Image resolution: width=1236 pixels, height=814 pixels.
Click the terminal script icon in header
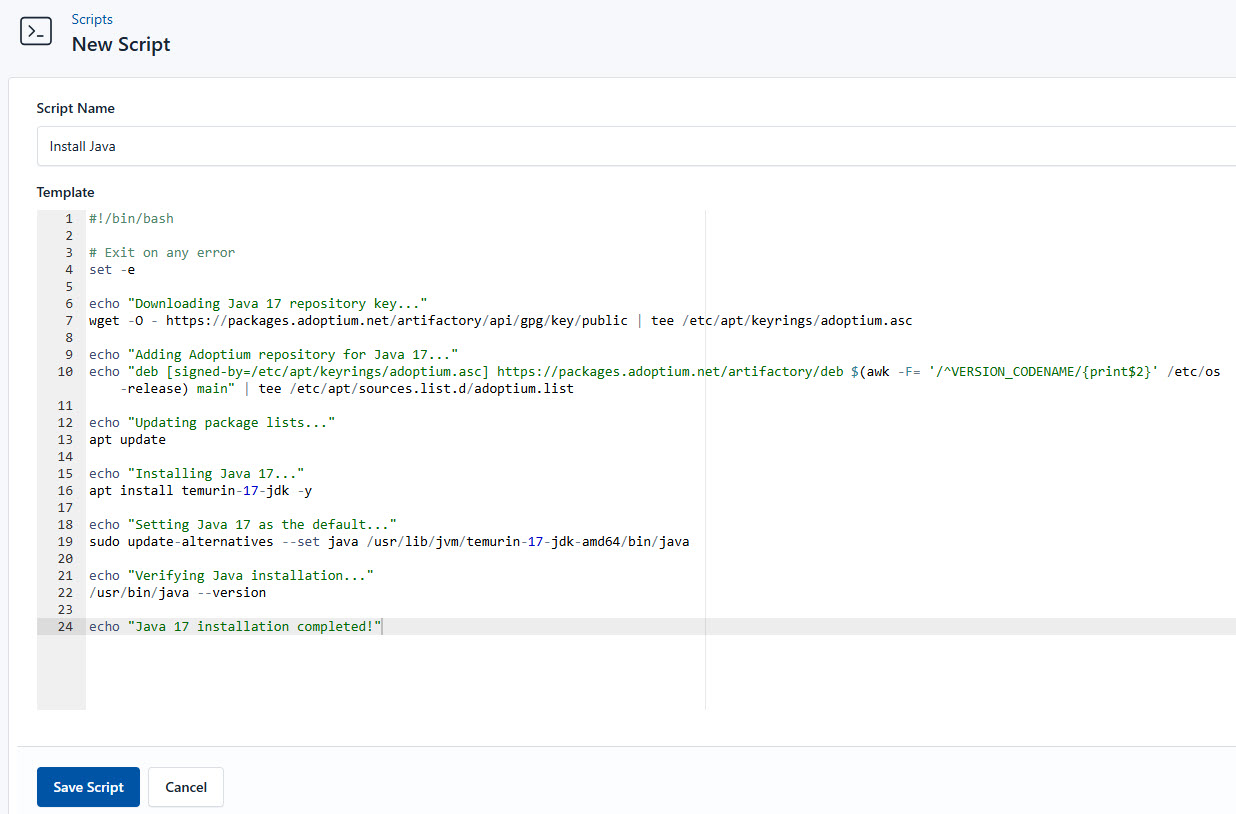[x=36, y=31]
